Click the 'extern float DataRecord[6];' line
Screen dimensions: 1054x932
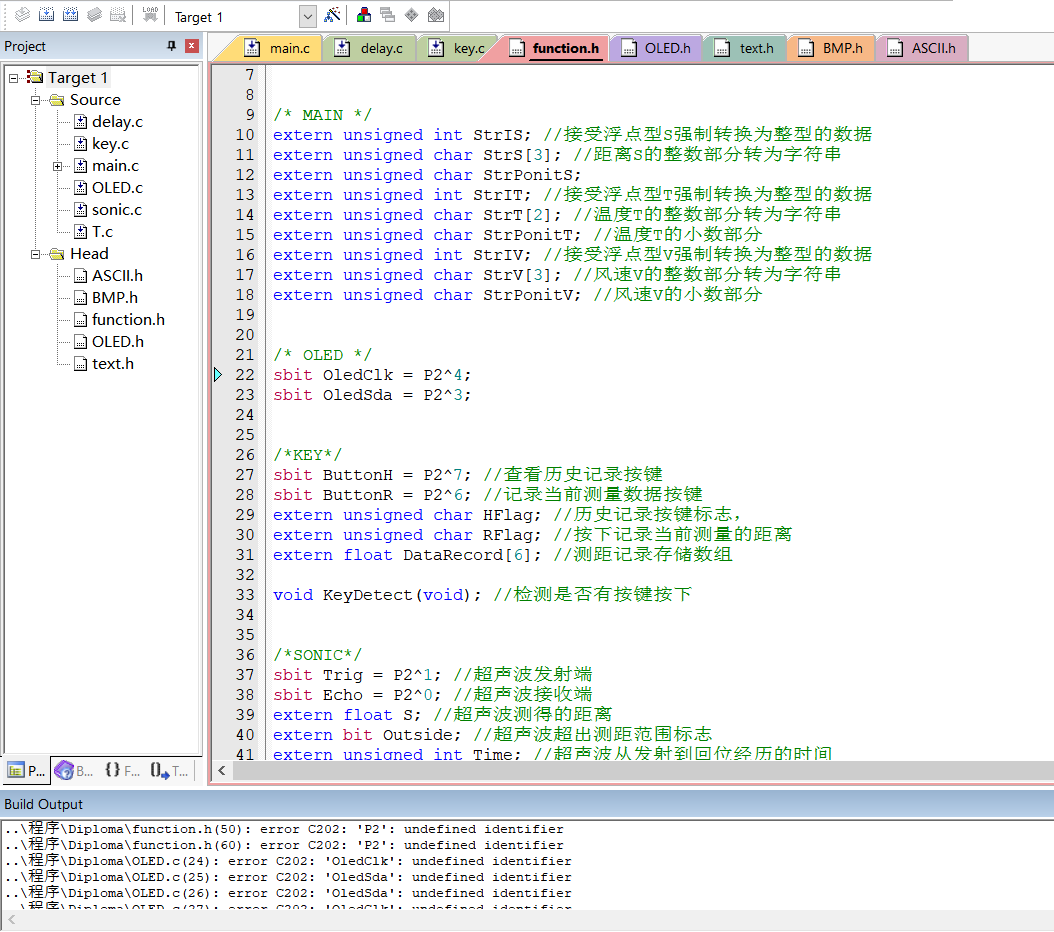tap(407, 555)
